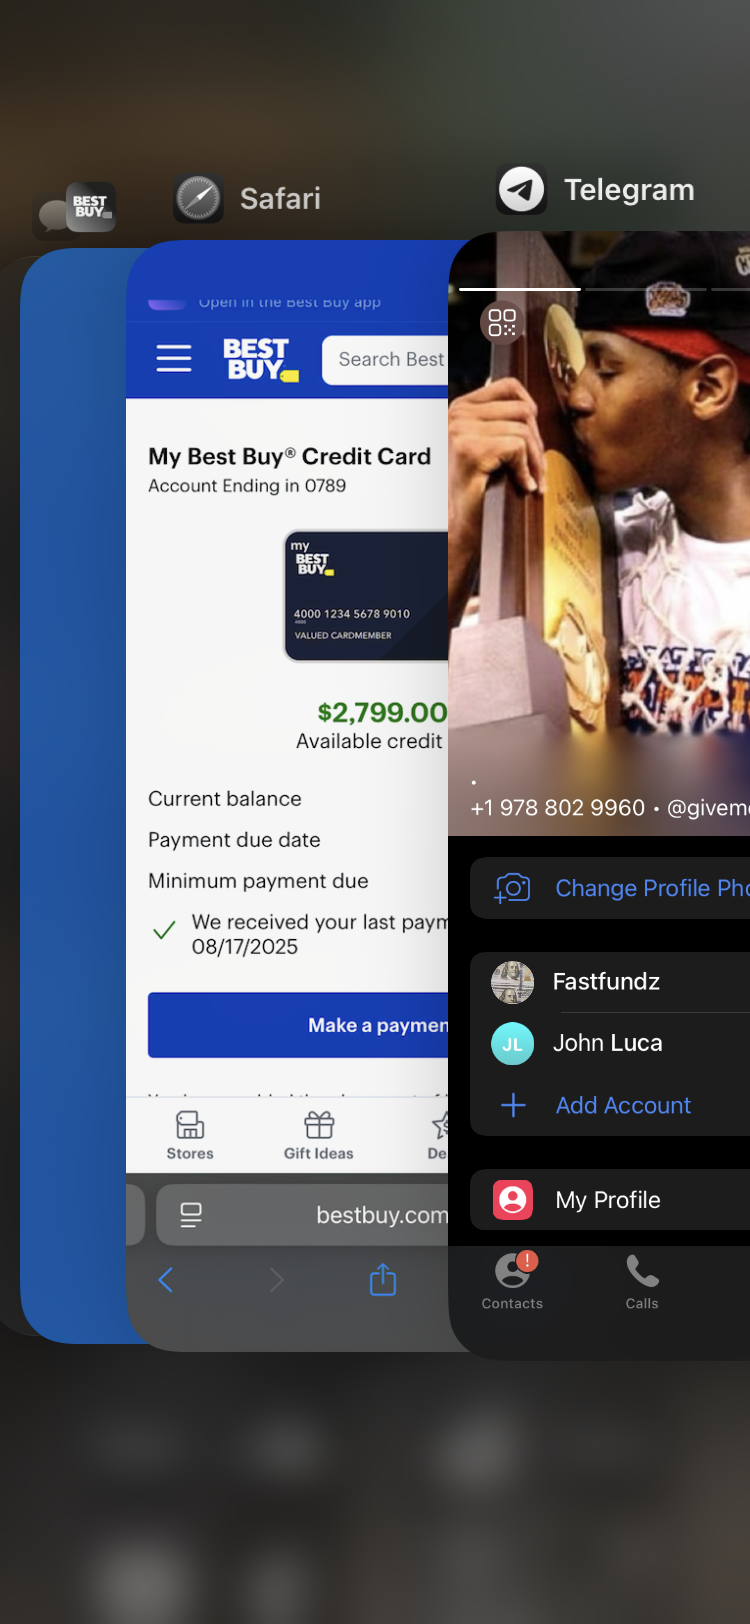Tap the Safari compass icon in switcher header
Viewport: 750px width, 1624px height.
(x=198, y=198)
